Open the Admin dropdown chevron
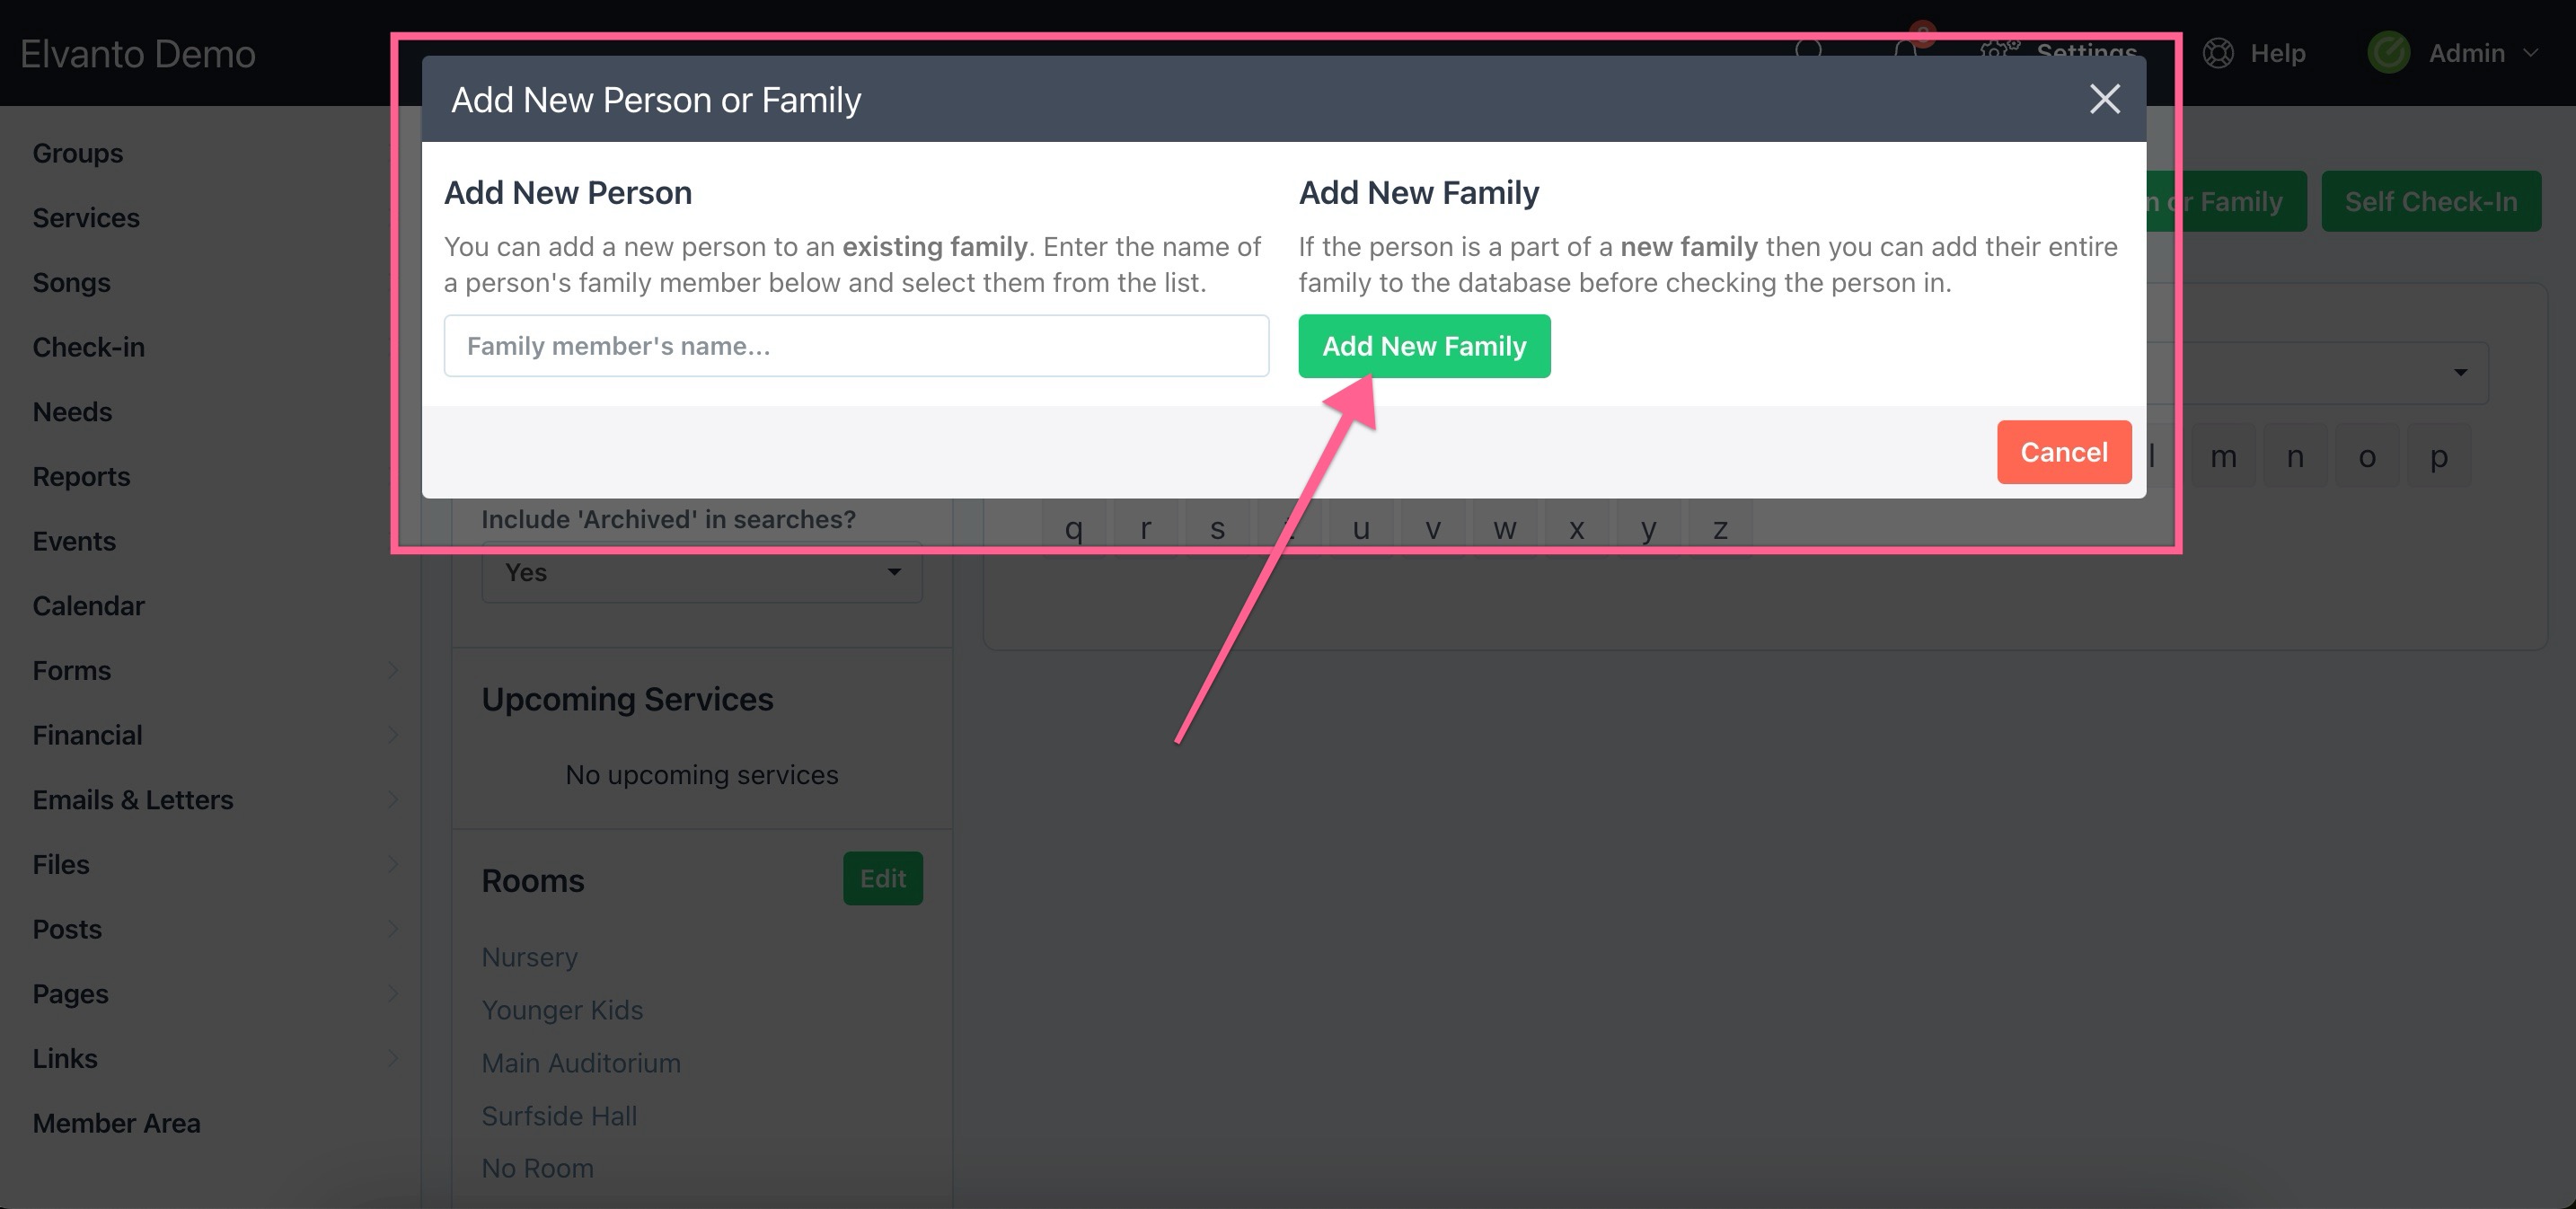The width and height of the screenshot is (2576, 1209). pos(2530,53)
